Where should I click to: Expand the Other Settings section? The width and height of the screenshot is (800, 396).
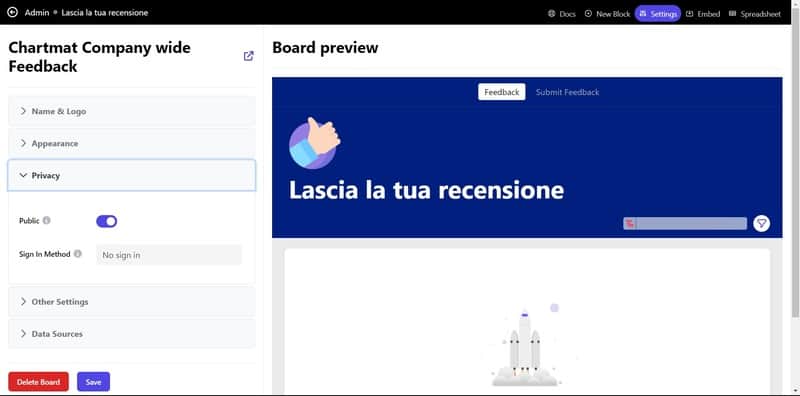(x=132, y=302)
